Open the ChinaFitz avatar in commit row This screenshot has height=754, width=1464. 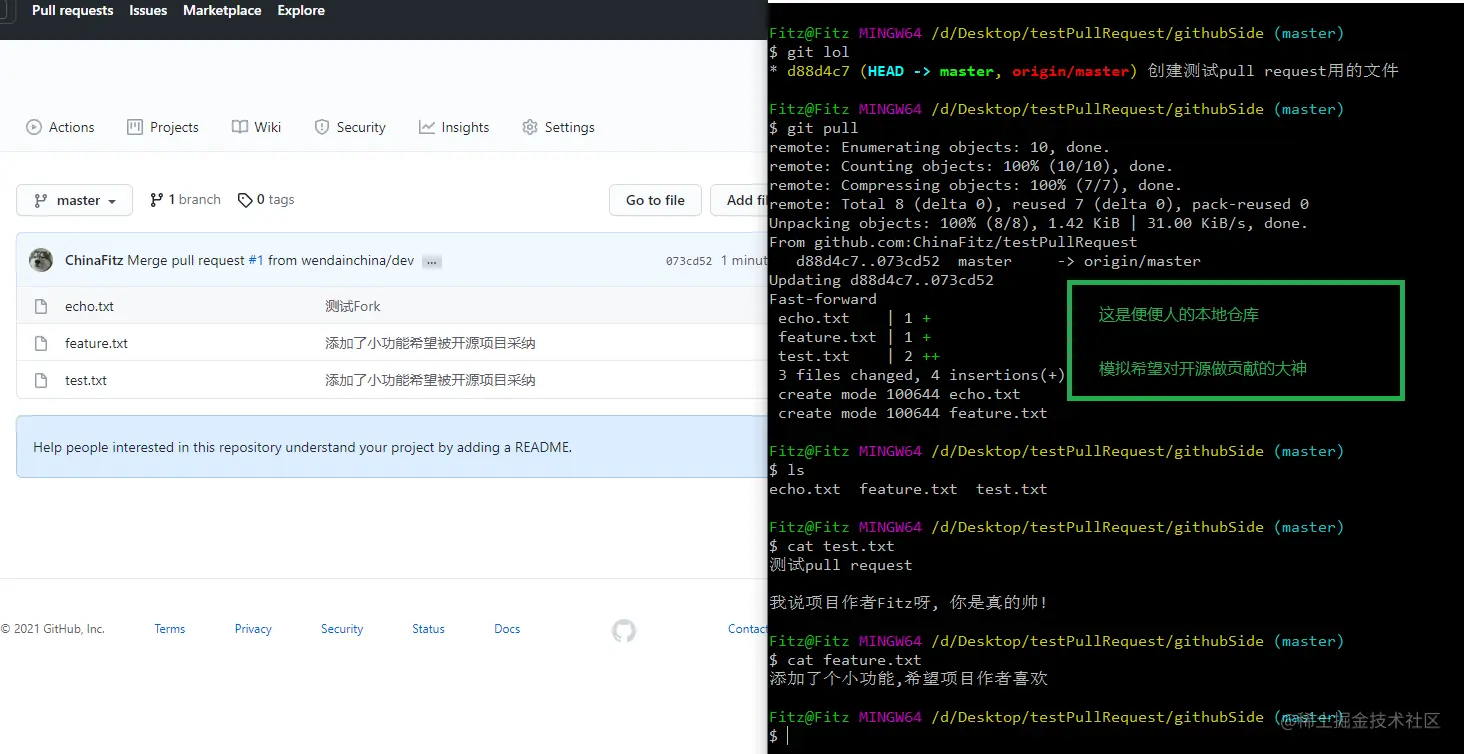click(x=41, y=260)
